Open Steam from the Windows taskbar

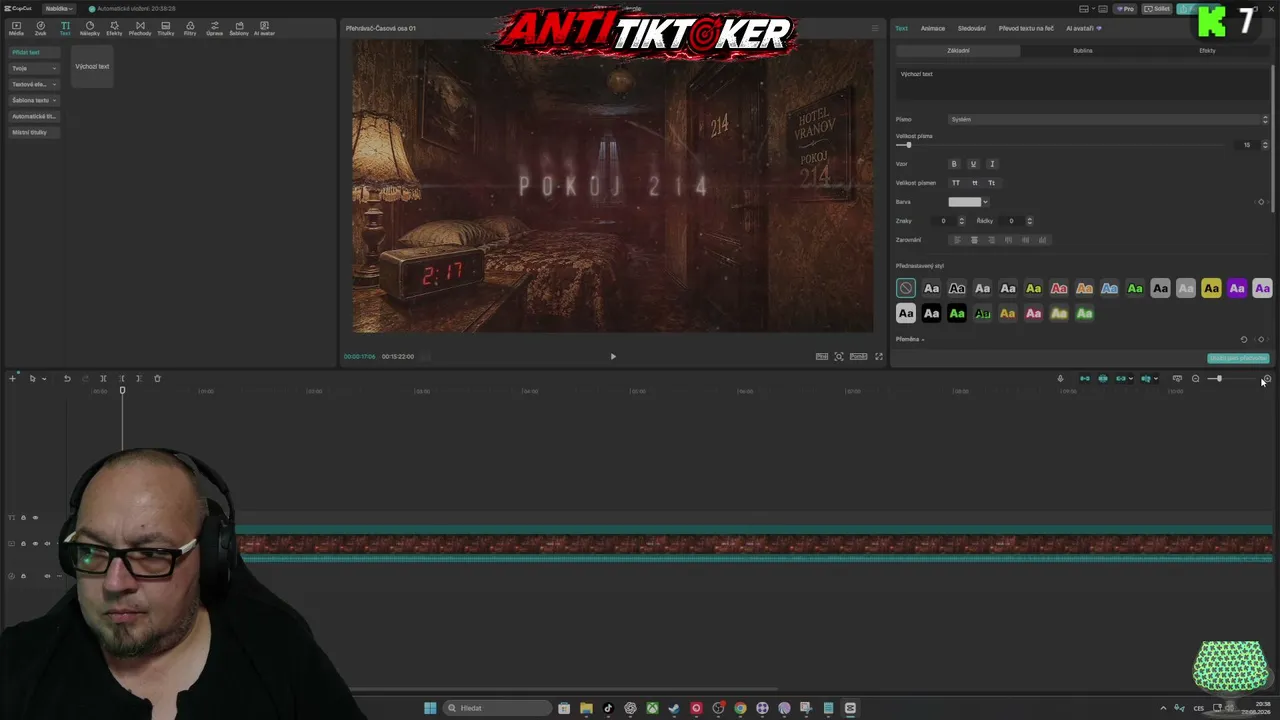click(674, 708)
